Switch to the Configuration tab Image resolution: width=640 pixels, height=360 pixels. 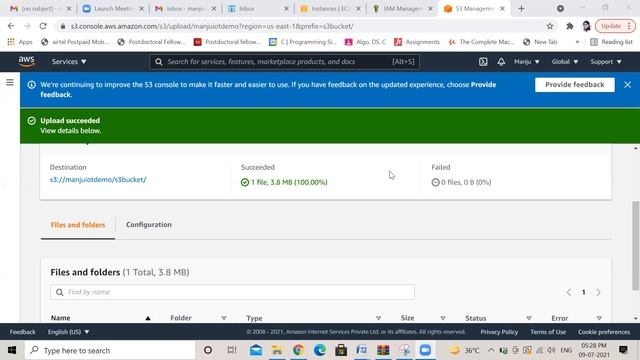click(x=149, y=225)
